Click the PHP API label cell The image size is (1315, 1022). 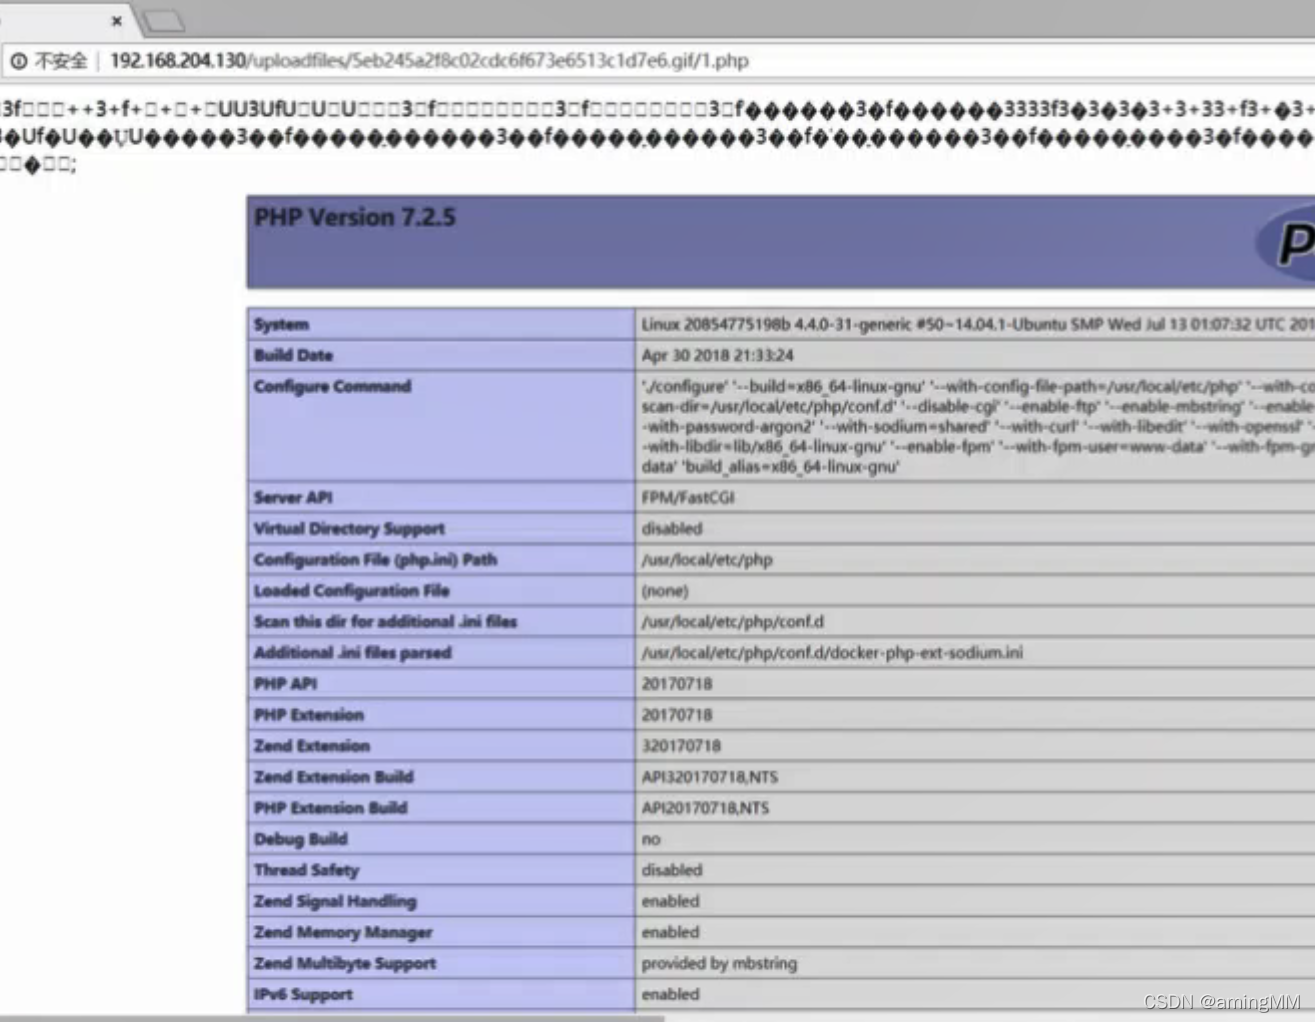click(x=441, y=683)
